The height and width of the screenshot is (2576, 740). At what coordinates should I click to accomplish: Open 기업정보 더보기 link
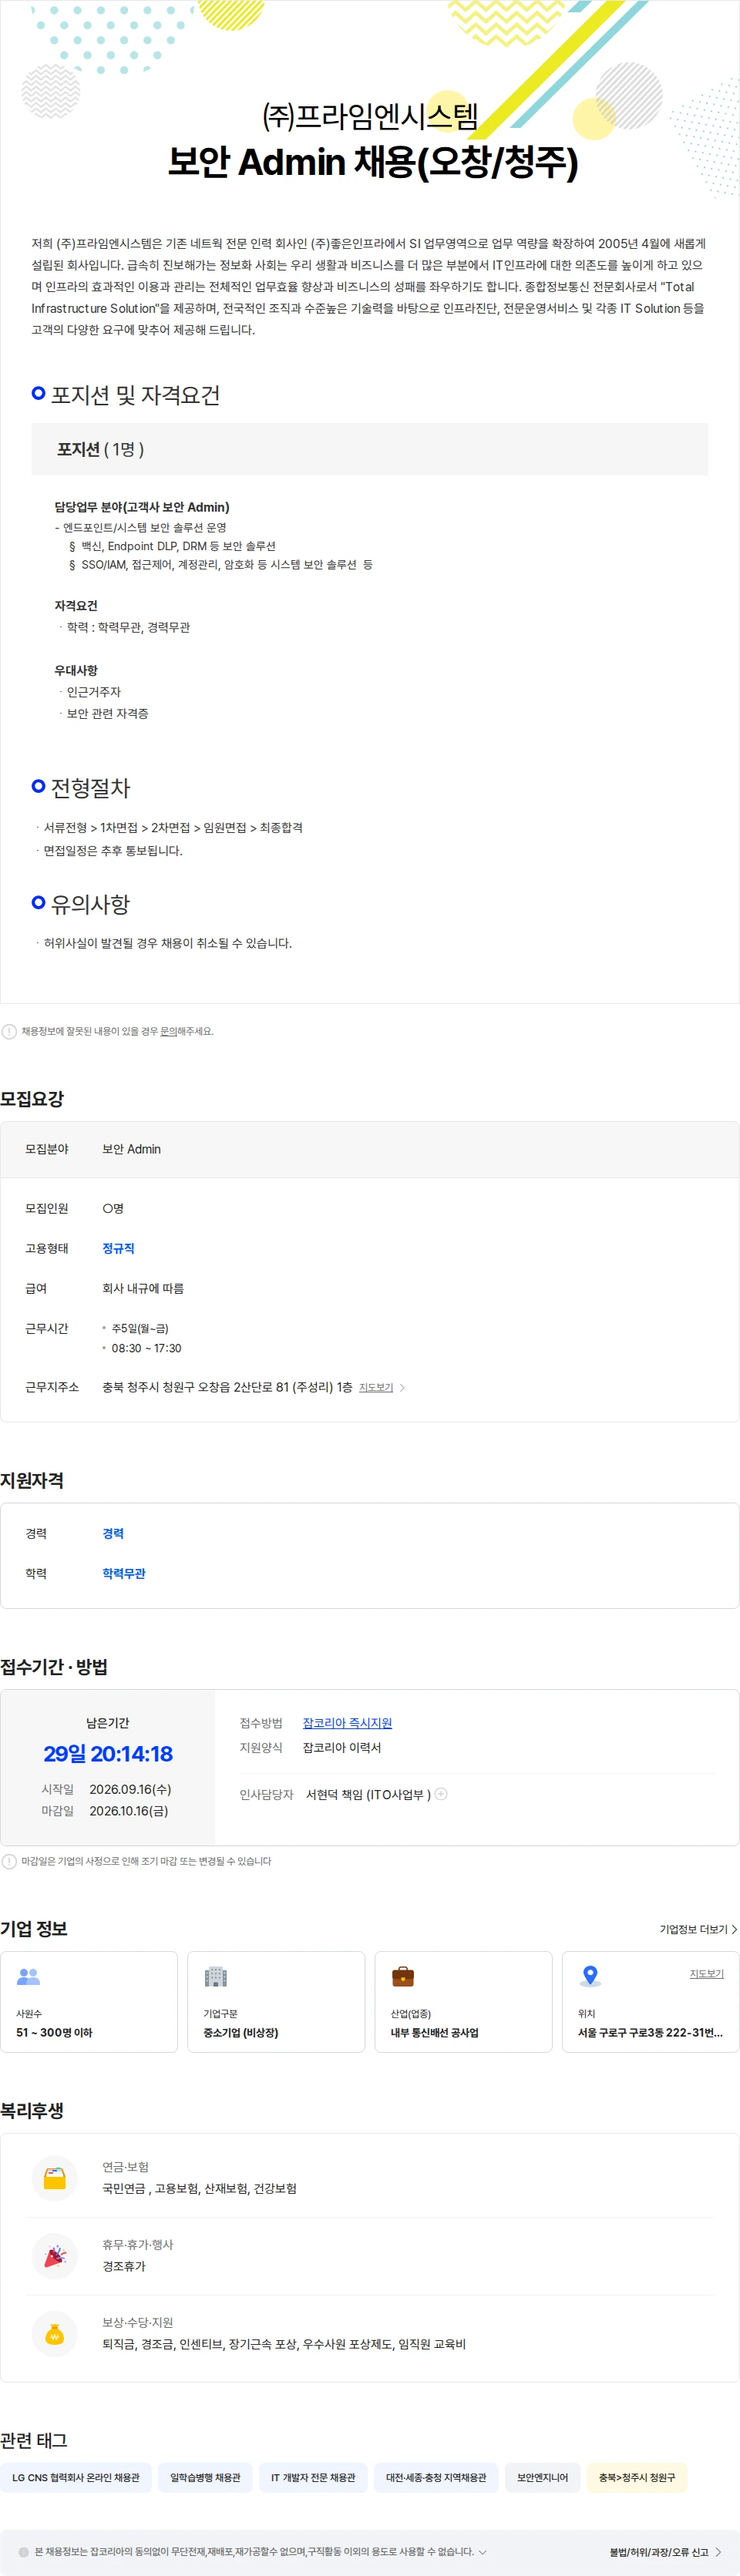tap(698, 1929)
